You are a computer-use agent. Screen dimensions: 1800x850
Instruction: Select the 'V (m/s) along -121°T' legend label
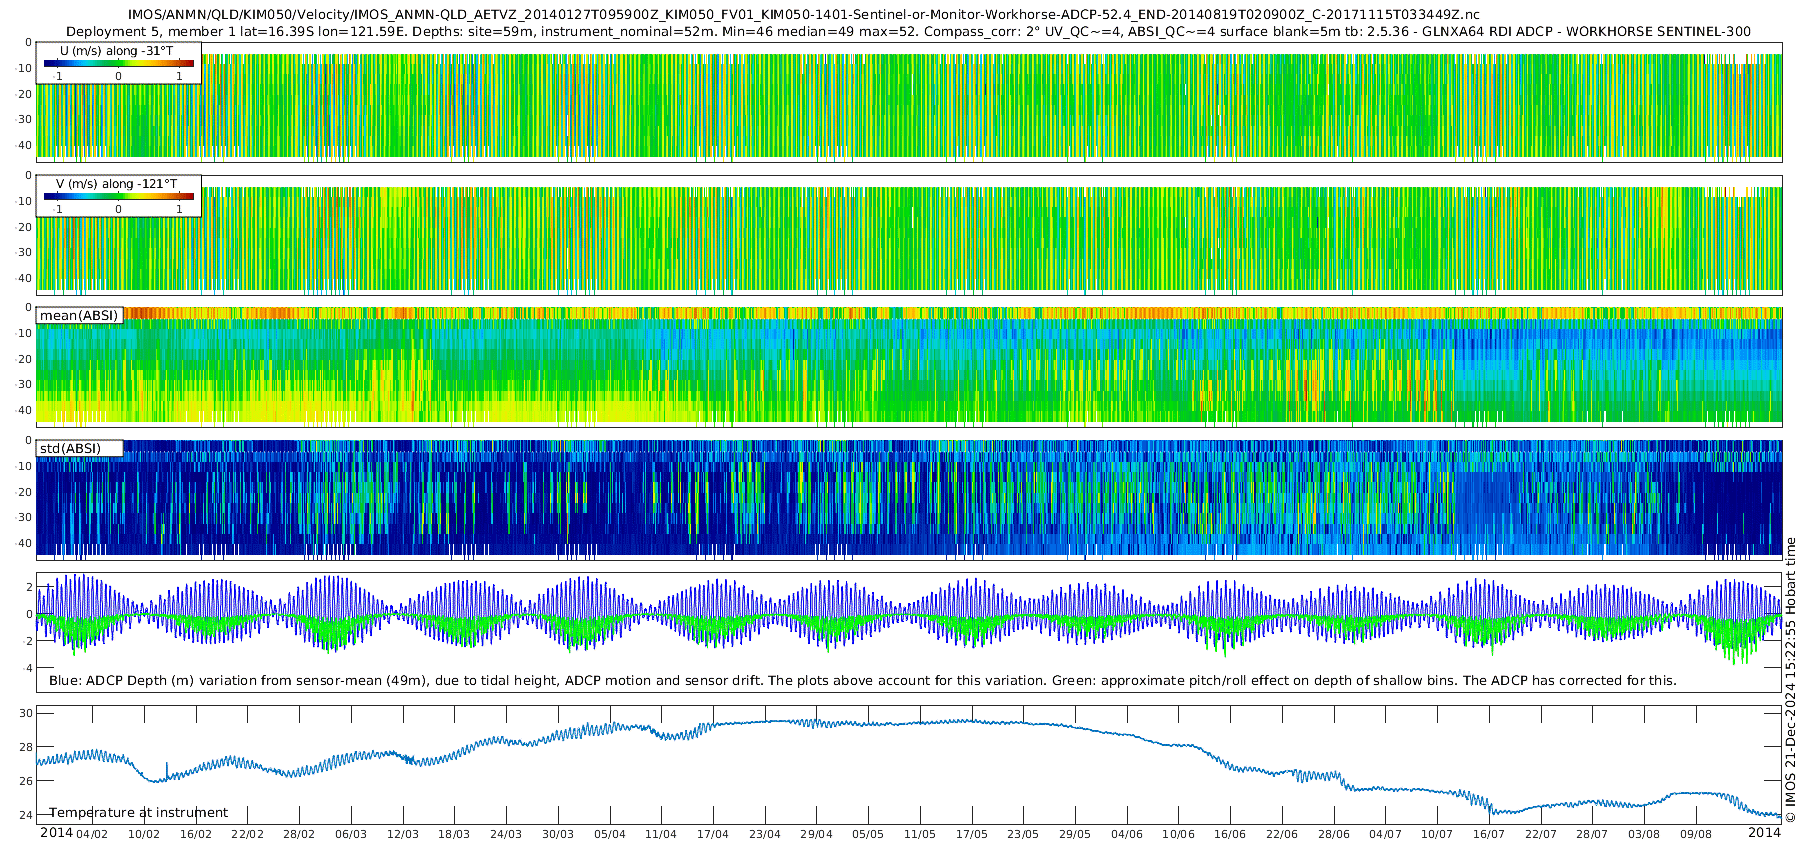pyautogui.click(x=116, y=184)
